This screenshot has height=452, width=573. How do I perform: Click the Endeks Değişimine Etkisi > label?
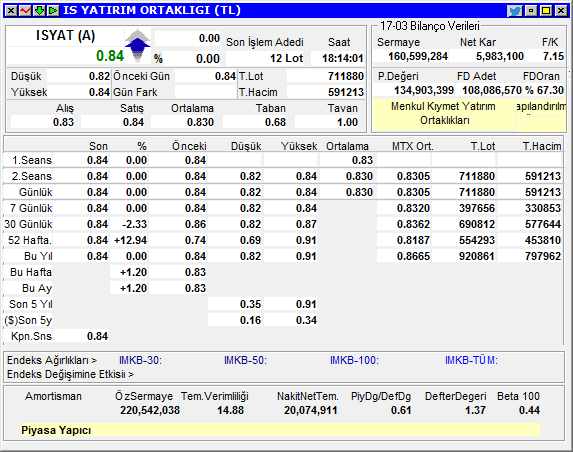coord(70,375)
